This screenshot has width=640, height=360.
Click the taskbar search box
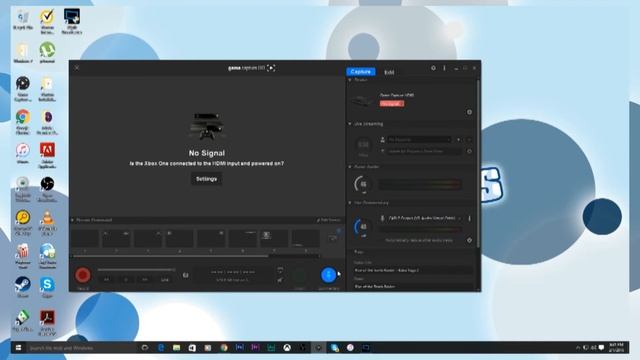click(82, 348)
